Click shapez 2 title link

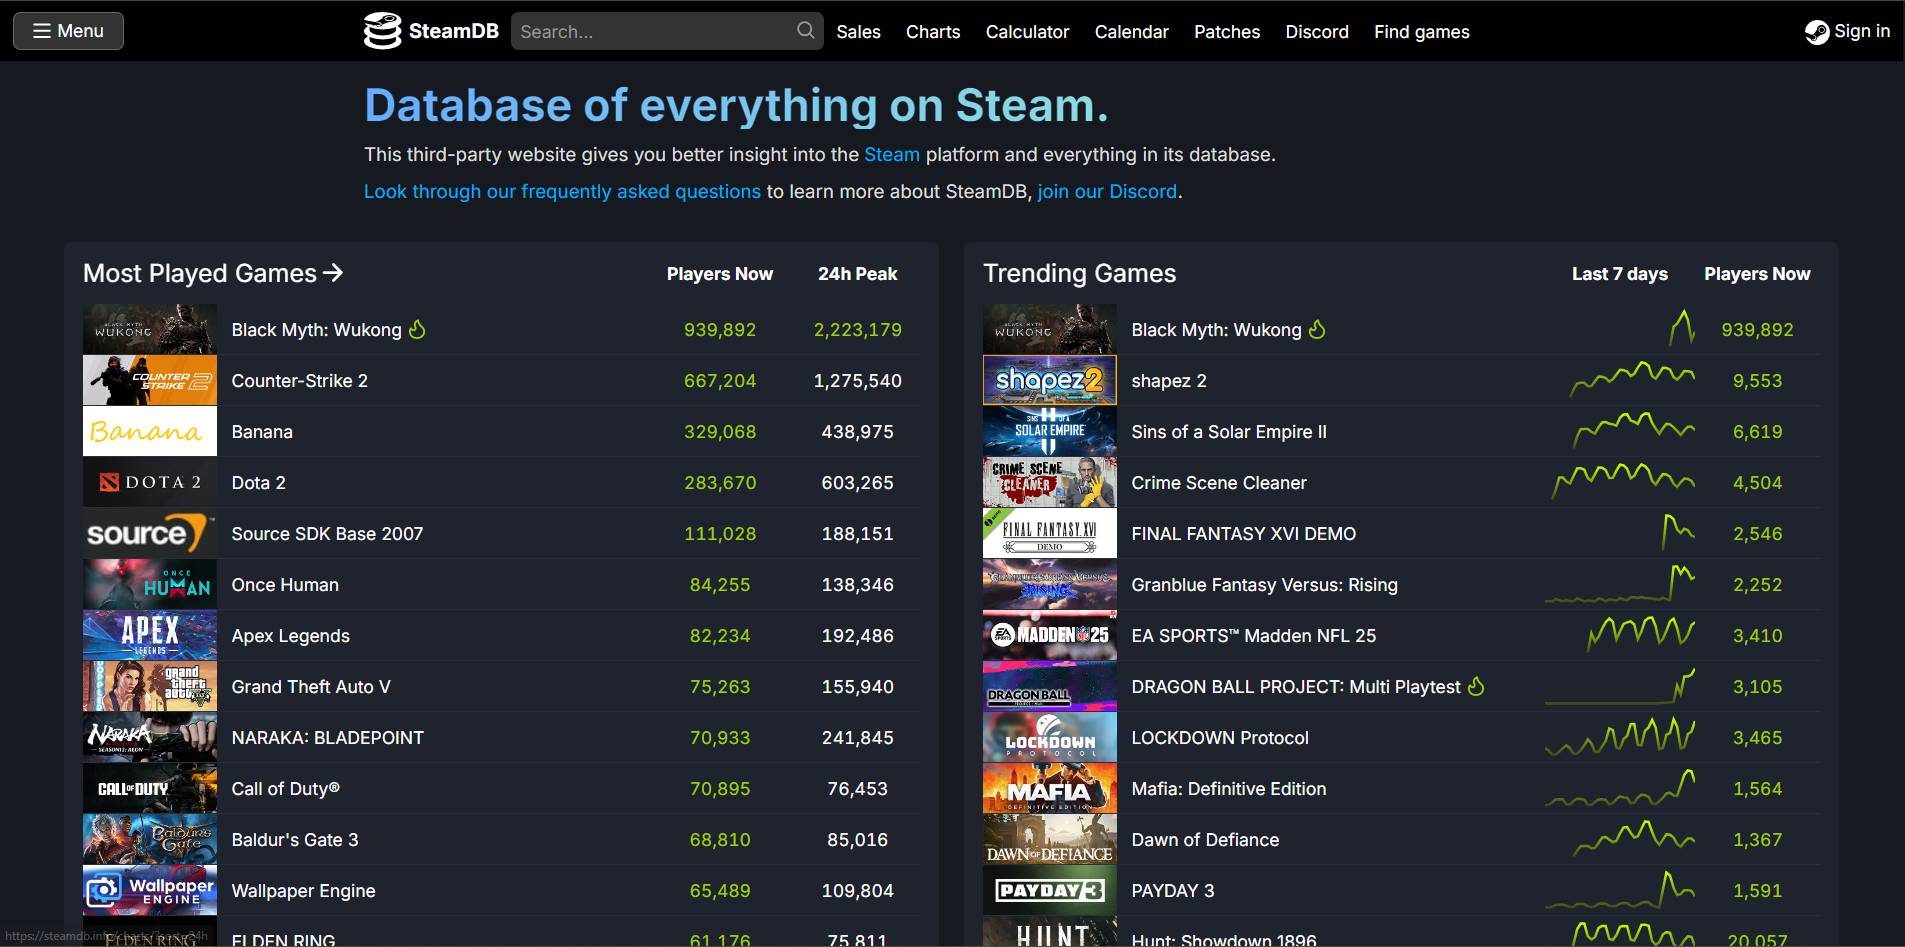coord(1169,381)
